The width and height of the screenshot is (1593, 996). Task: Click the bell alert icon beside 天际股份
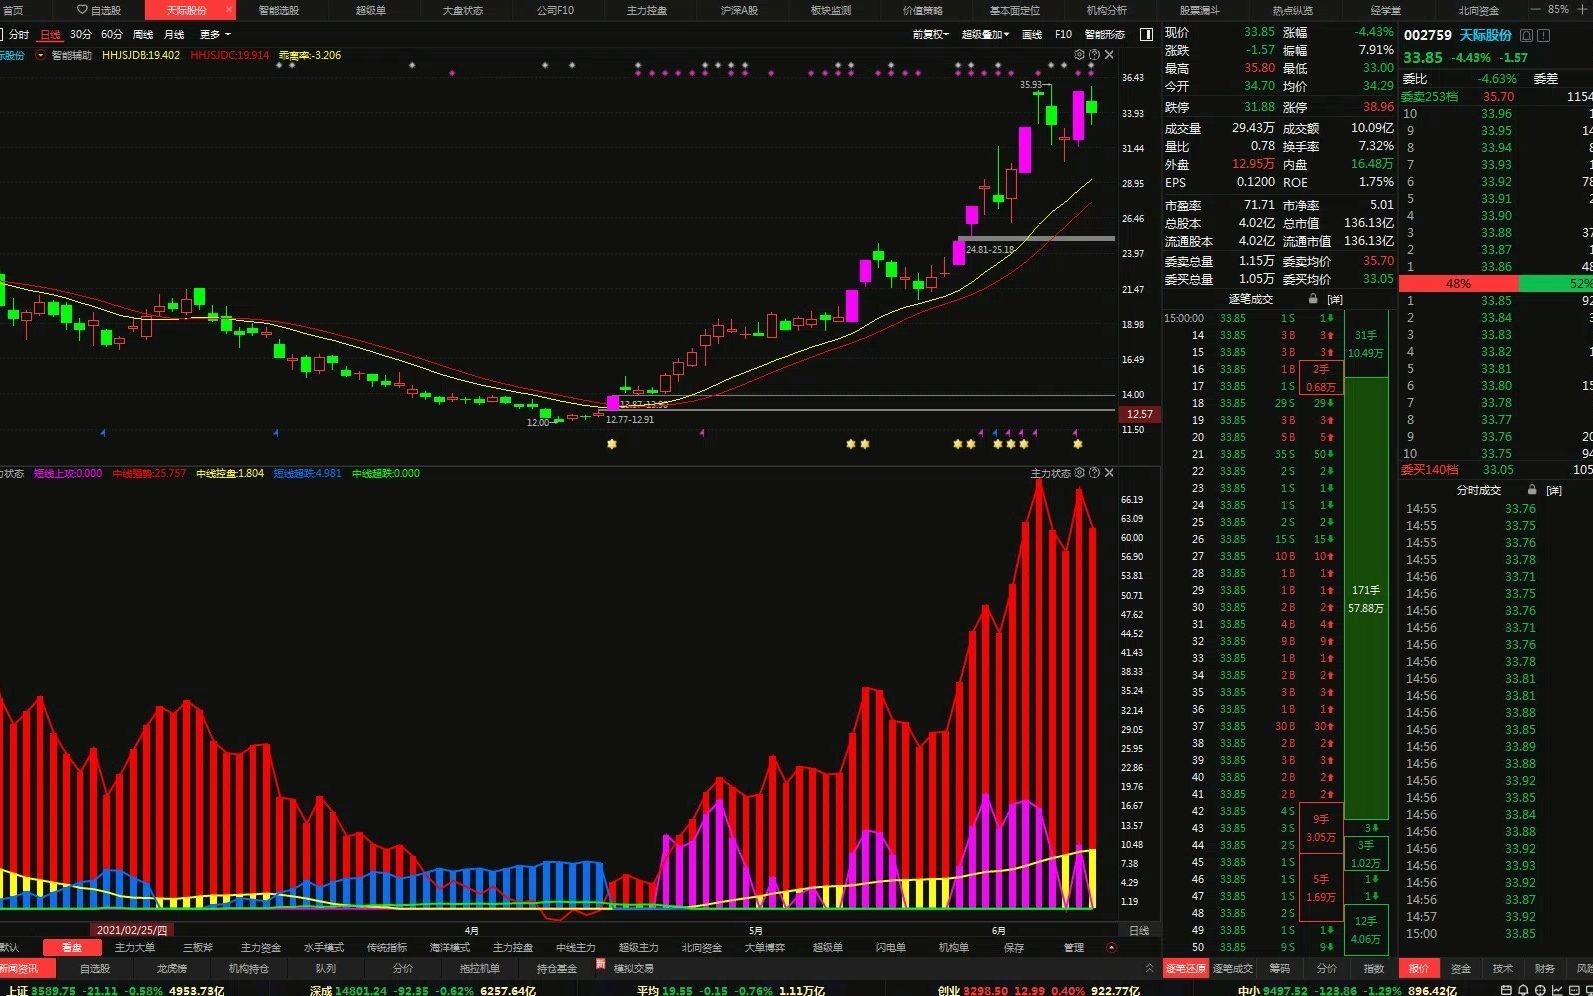pos(1526,35)
